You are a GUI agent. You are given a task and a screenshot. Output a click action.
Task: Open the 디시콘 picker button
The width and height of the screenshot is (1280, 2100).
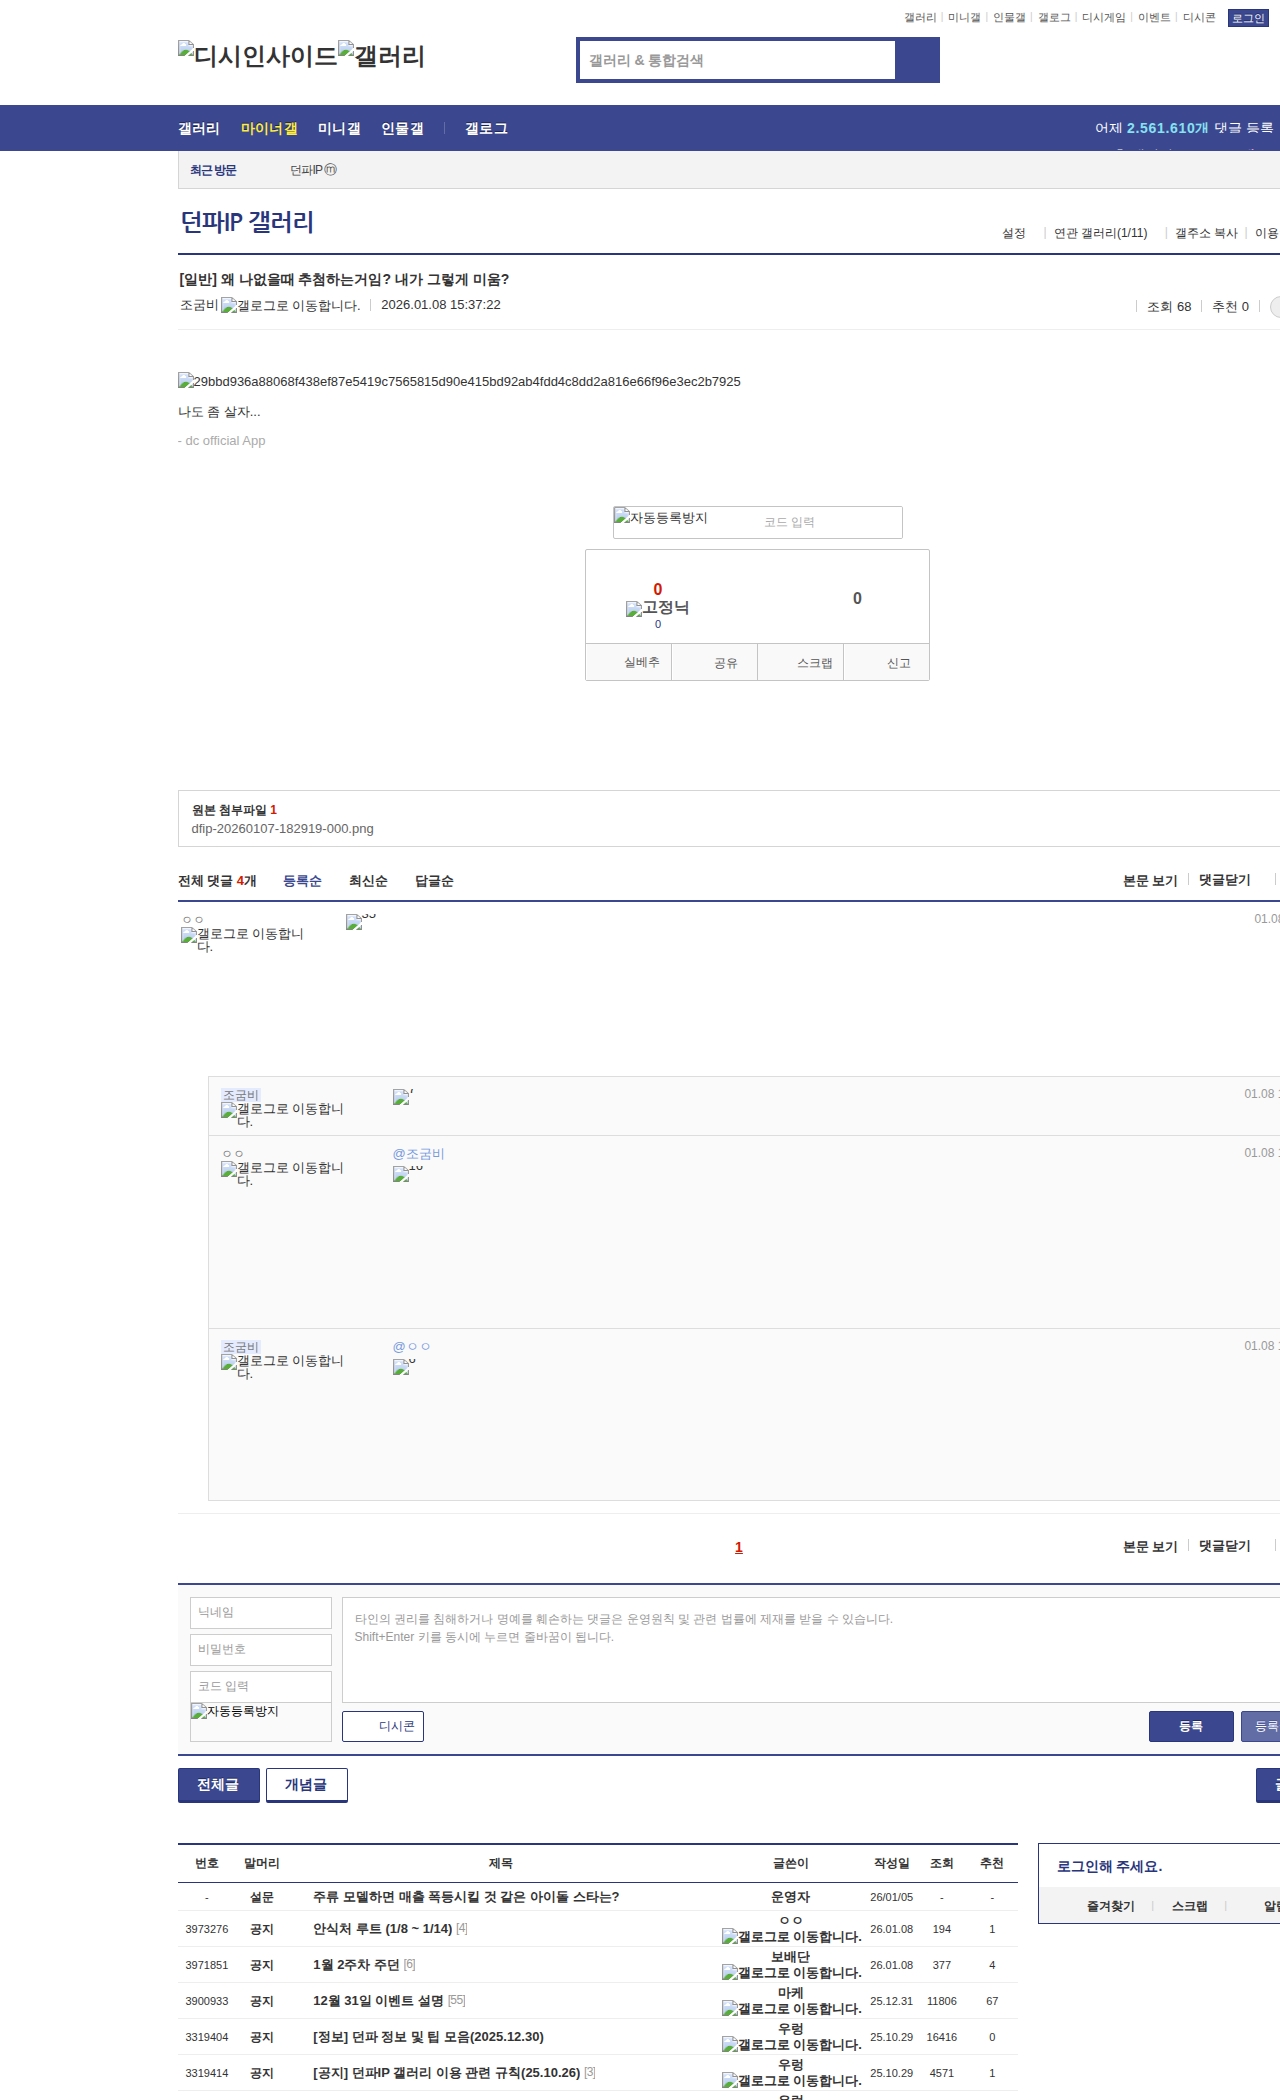(383, 1726)
